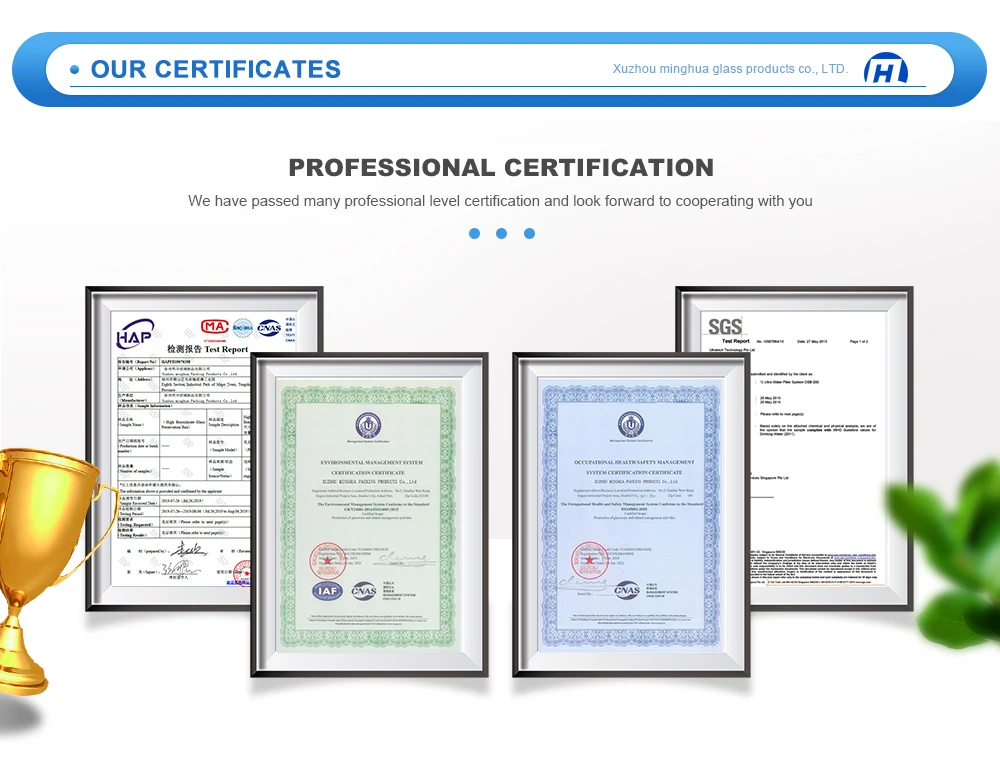Click the emblem atop blue certificate
Viewport: 1000px width, 777px height.
630,425
